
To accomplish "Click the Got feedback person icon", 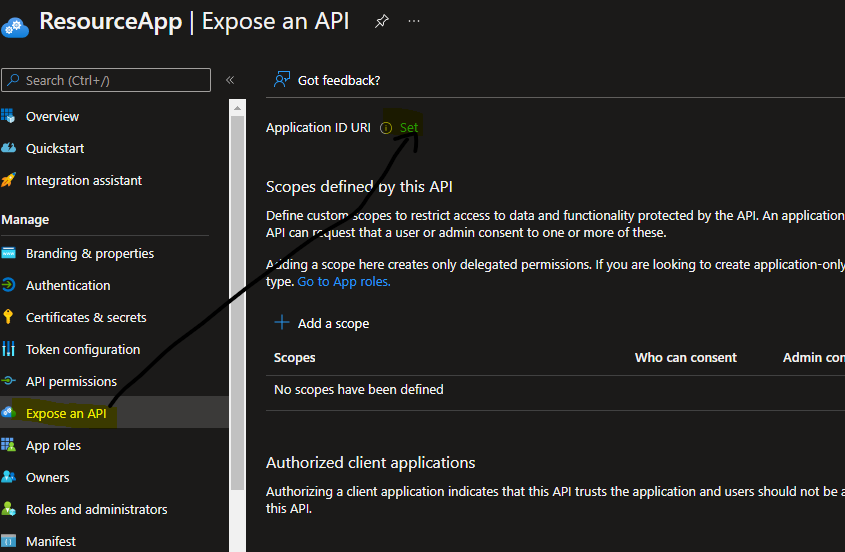I will [282, 80].
